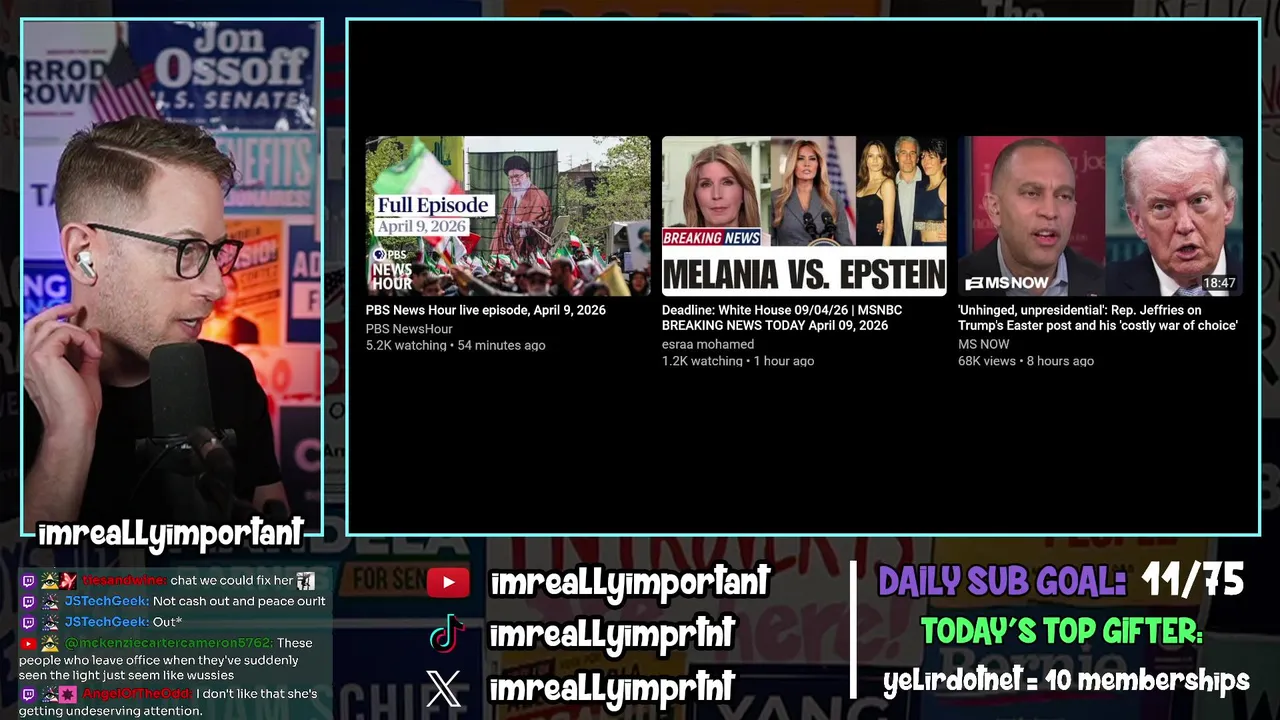Open the esraa mohamed channel name

708,344
